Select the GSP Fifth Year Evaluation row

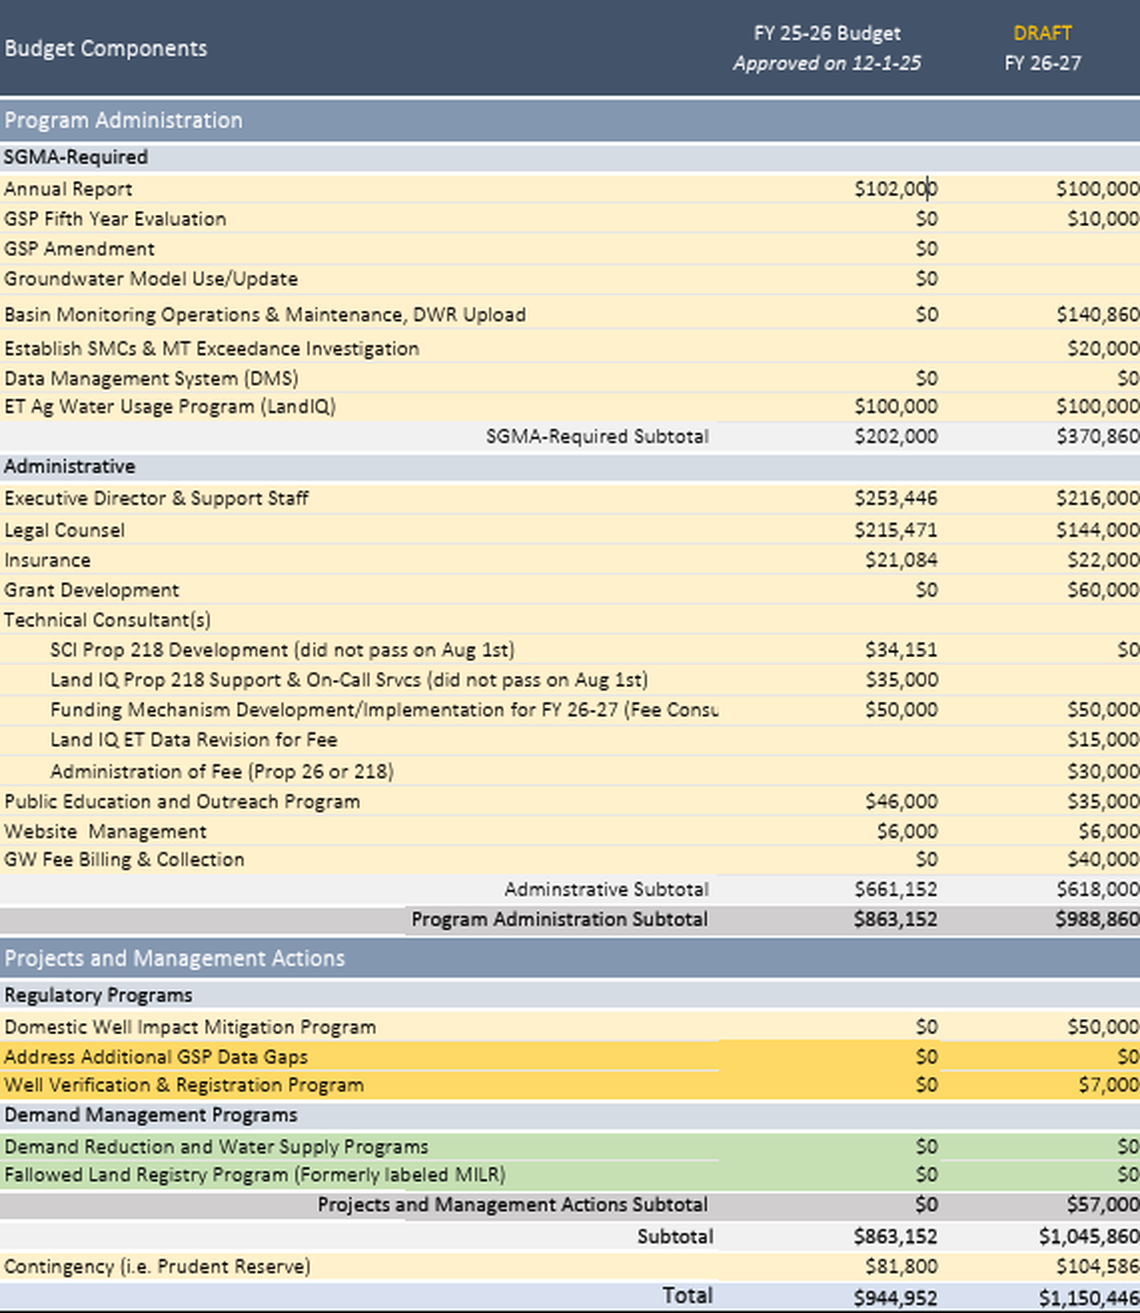(115, 218)
